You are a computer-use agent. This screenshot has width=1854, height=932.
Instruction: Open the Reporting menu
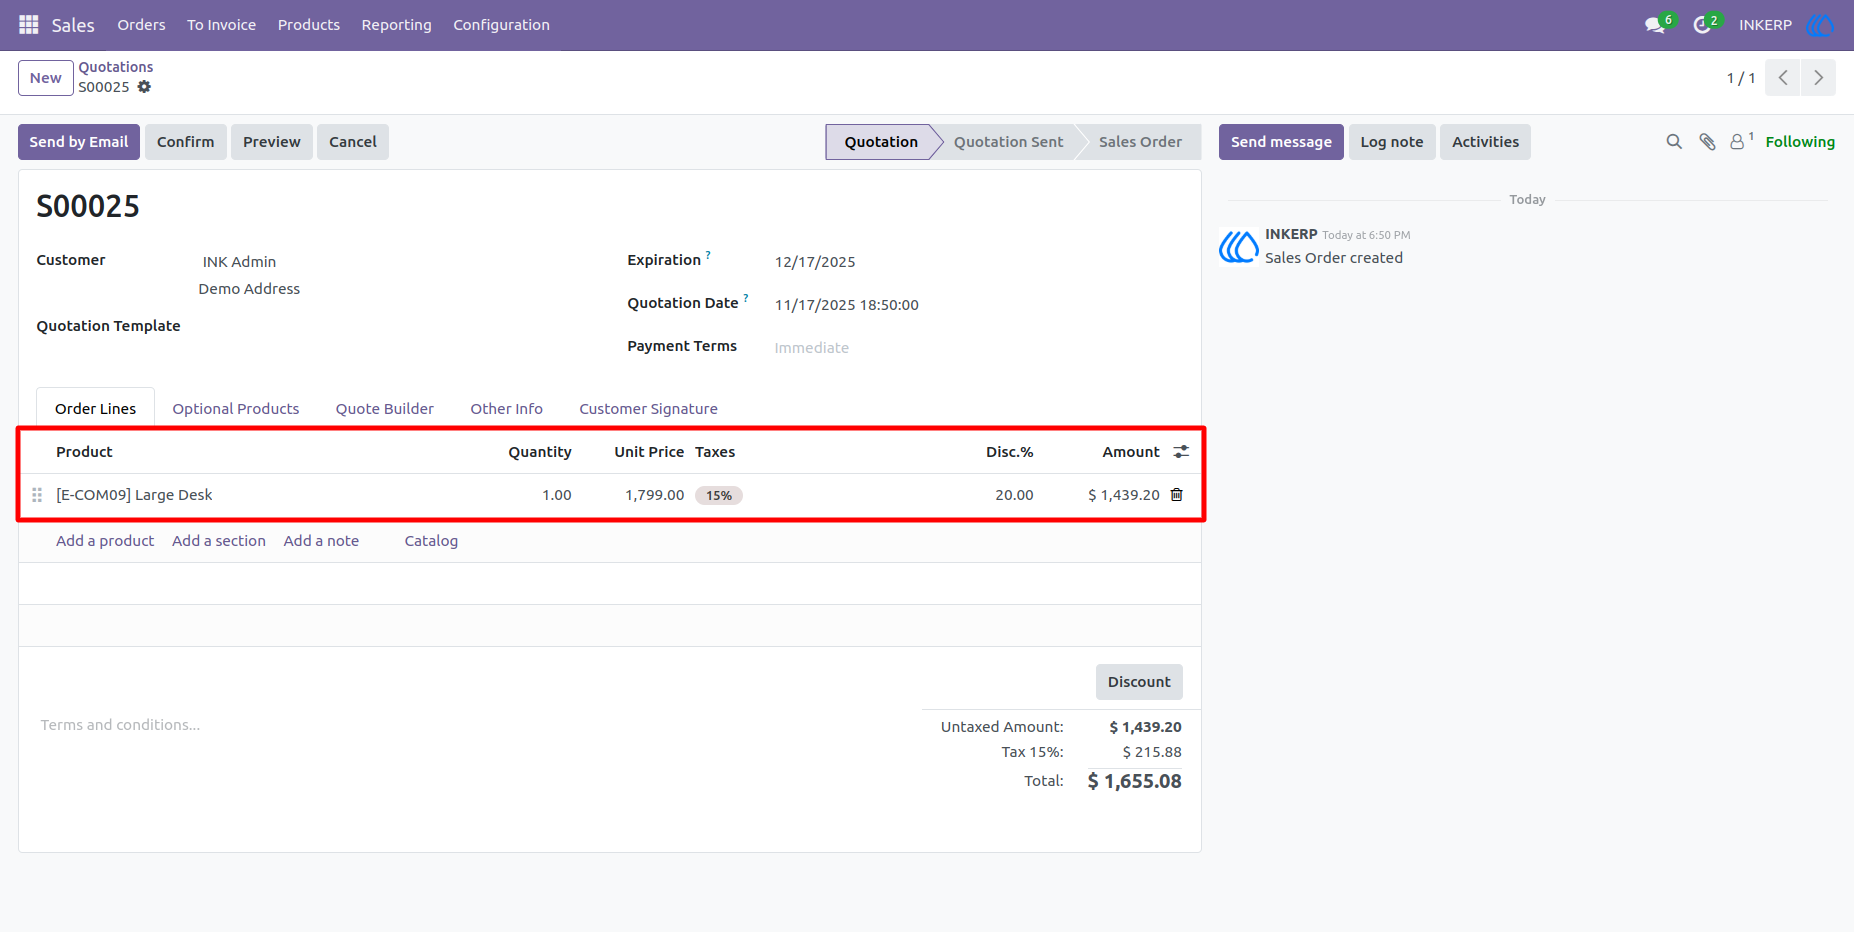[x=396, y=25]
